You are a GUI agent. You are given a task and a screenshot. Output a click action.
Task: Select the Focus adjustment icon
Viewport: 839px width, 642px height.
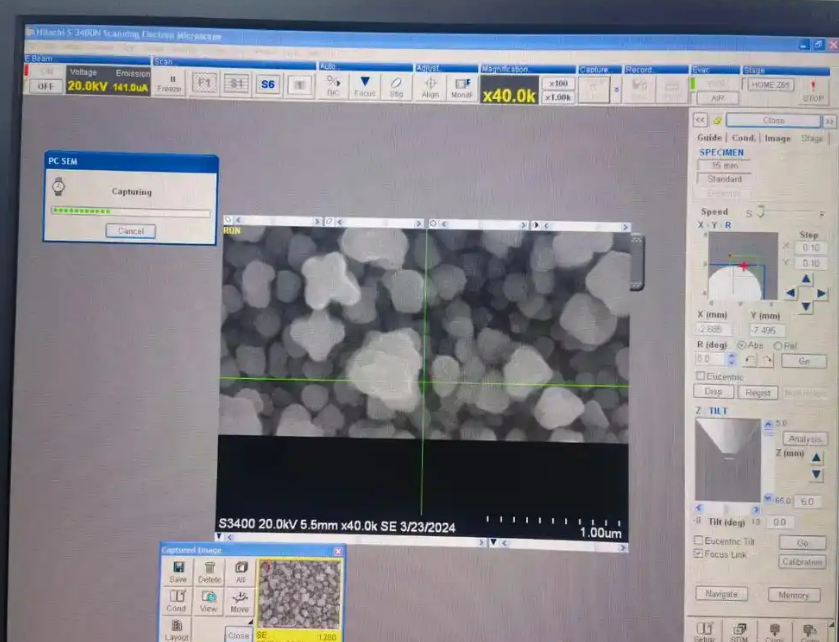[x=365, y=84]
